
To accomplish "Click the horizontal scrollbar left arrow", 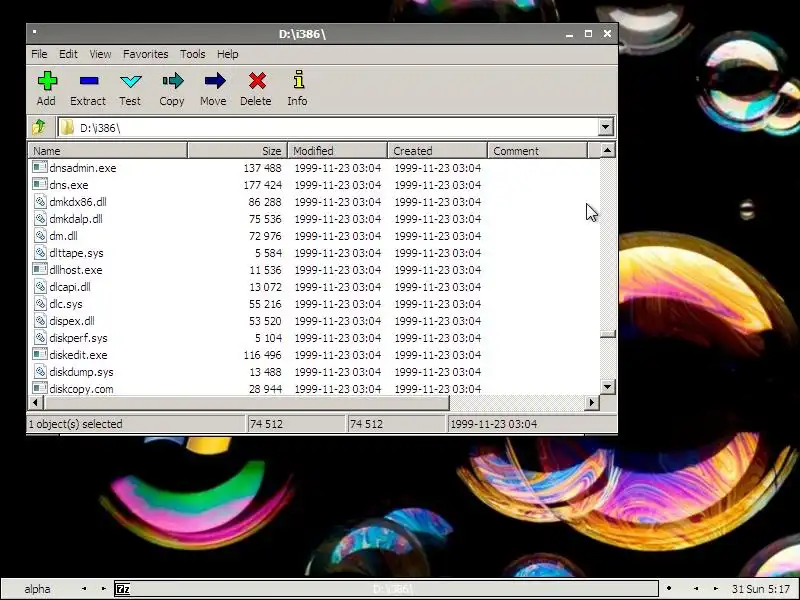I will (35, 403).
